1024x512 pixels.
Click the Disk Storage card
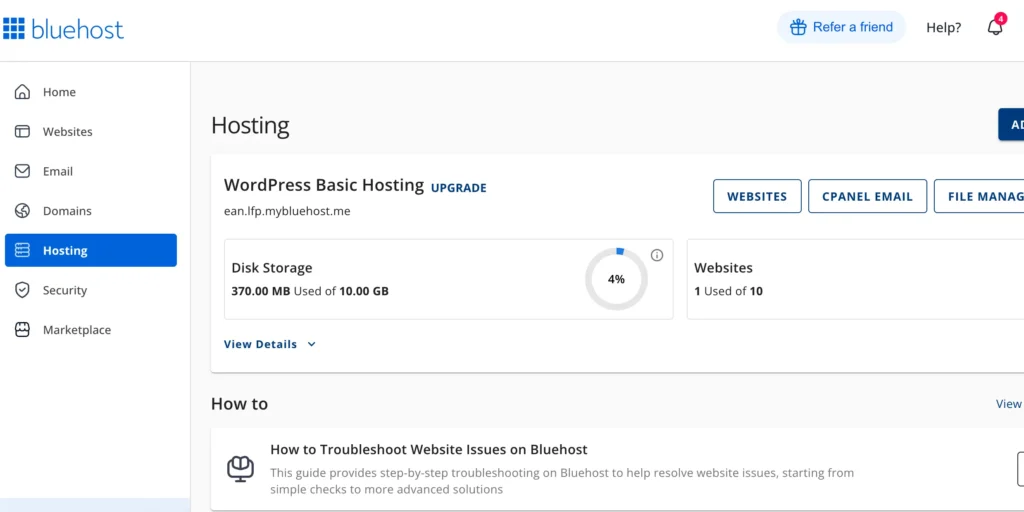click(449, 279)
